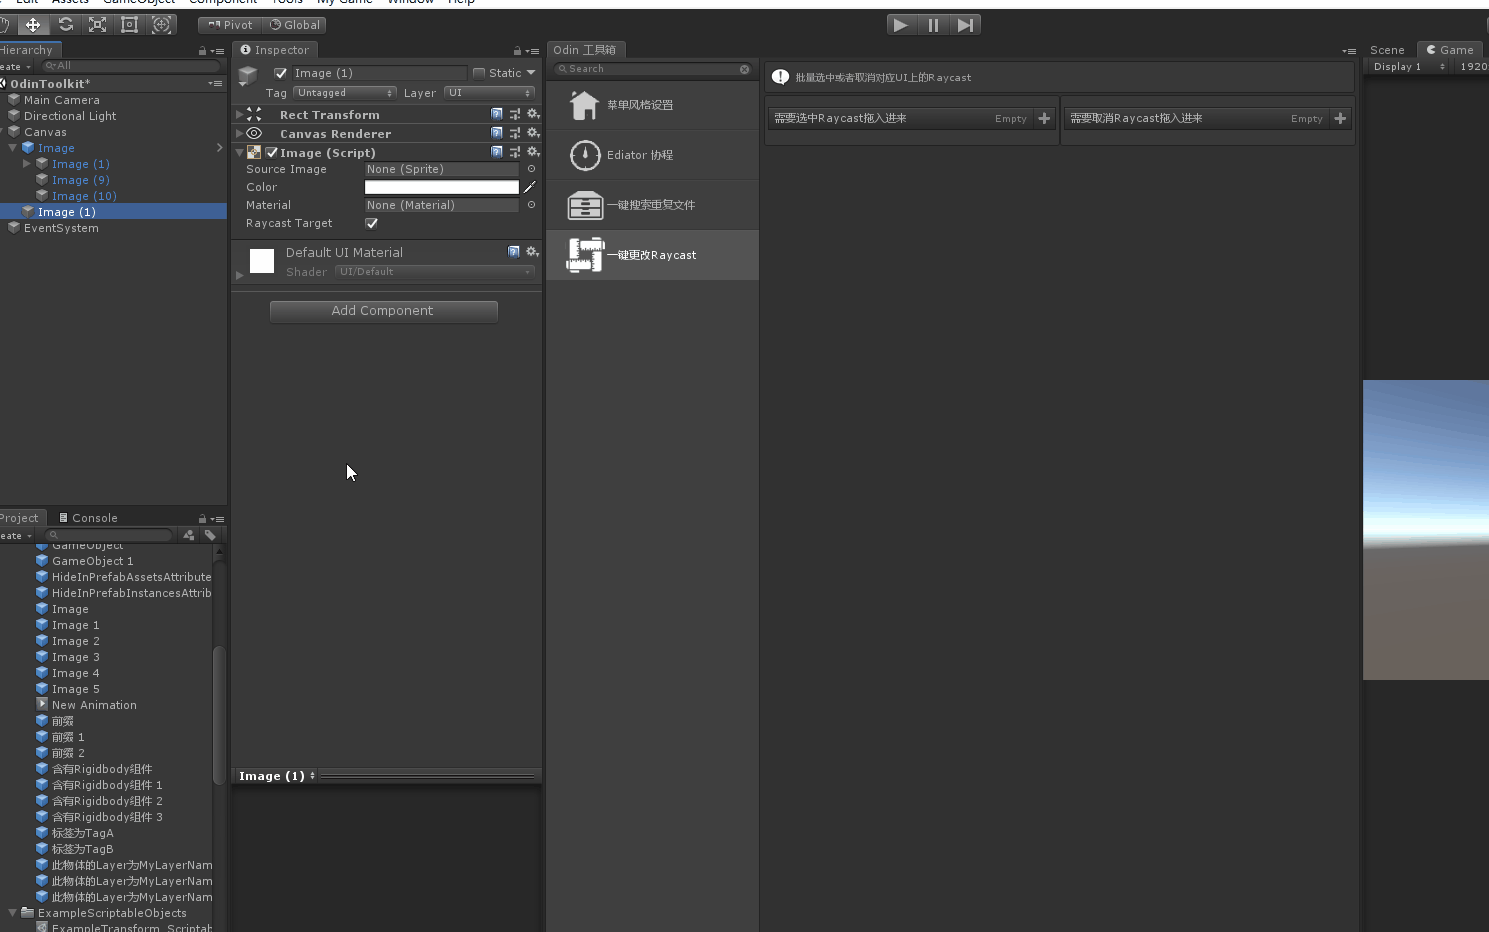The image size is (1489, 932).
Task: Open the Image (Script) component settings gear
Action: click(x=533, y=152)
